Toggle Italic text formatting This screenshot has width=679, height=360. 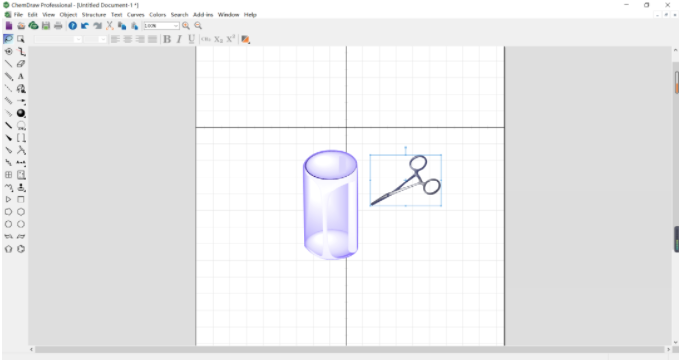(179, 39)
